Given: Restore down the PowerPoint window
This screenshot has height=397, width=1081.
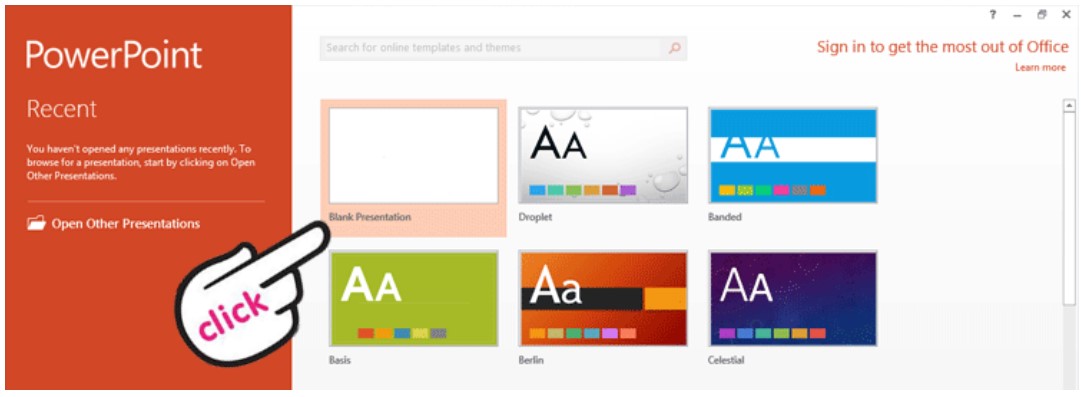Looking at the screenshot, I should coord(1042,14).
